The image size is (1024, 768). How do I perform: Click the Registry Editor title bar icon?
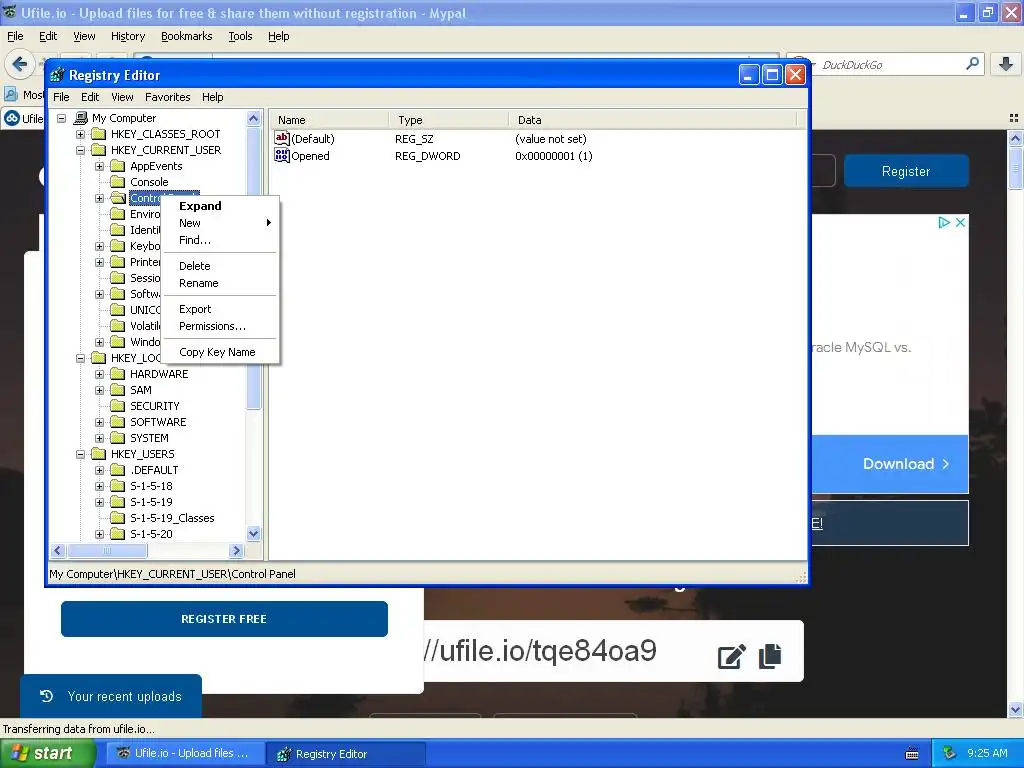57,75
